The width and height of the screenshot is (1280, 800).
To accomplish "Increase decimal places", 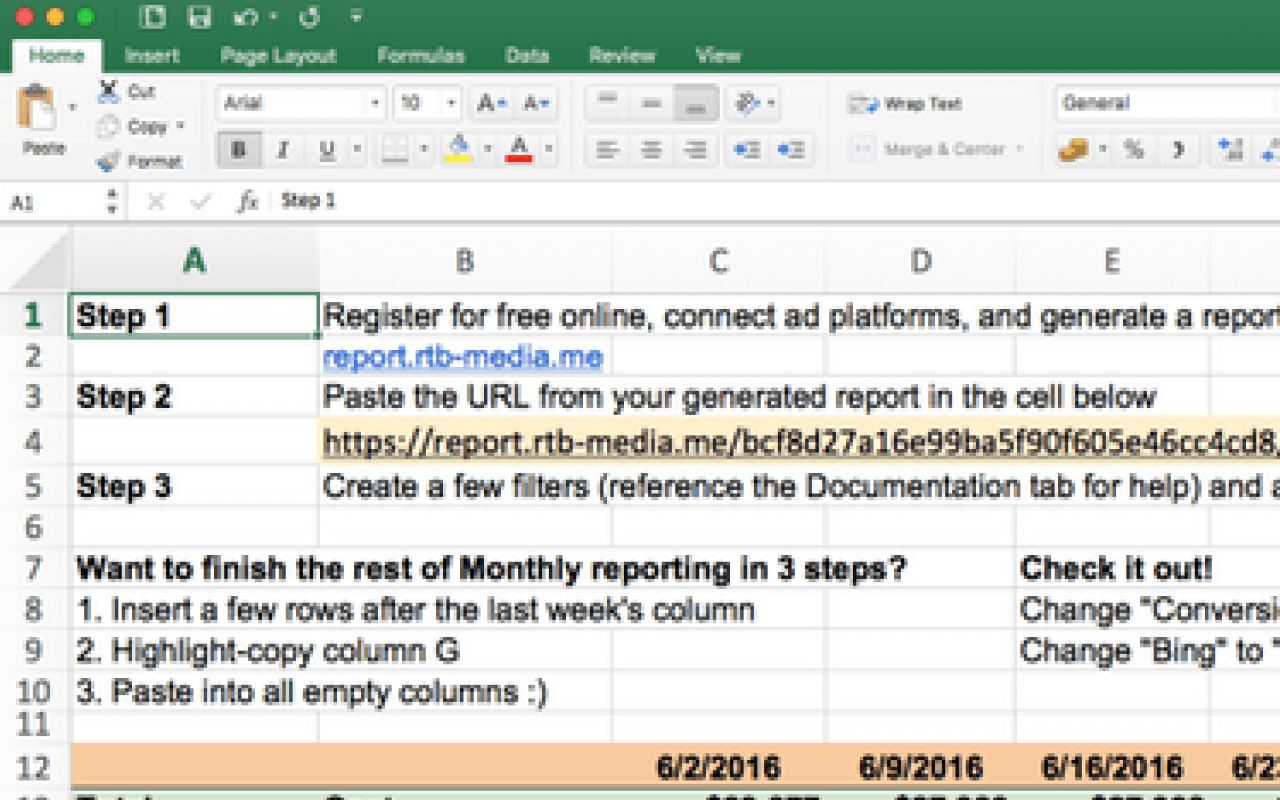I will coord(1230,150).
